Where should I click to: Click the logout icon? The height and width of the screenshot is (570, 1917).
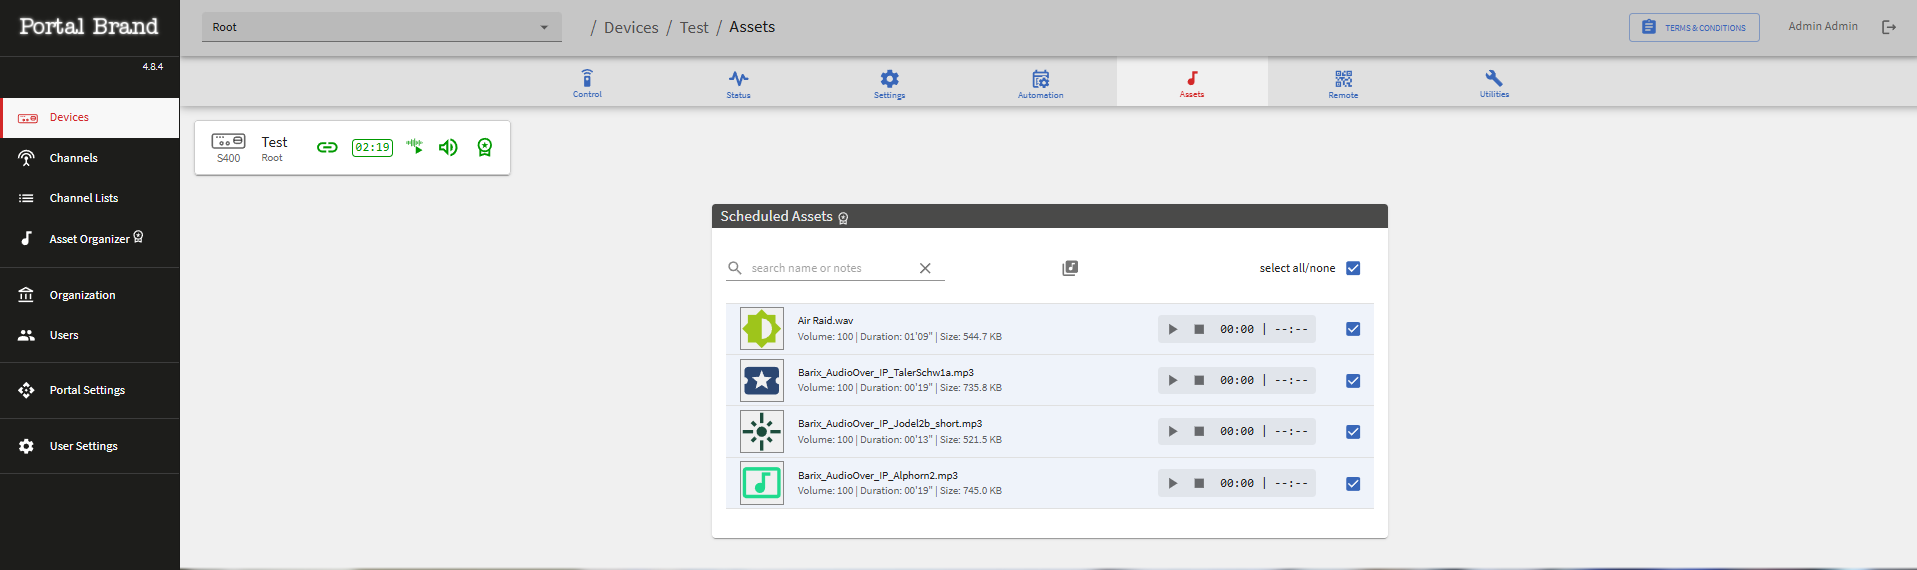click(x=1889, y=27)
